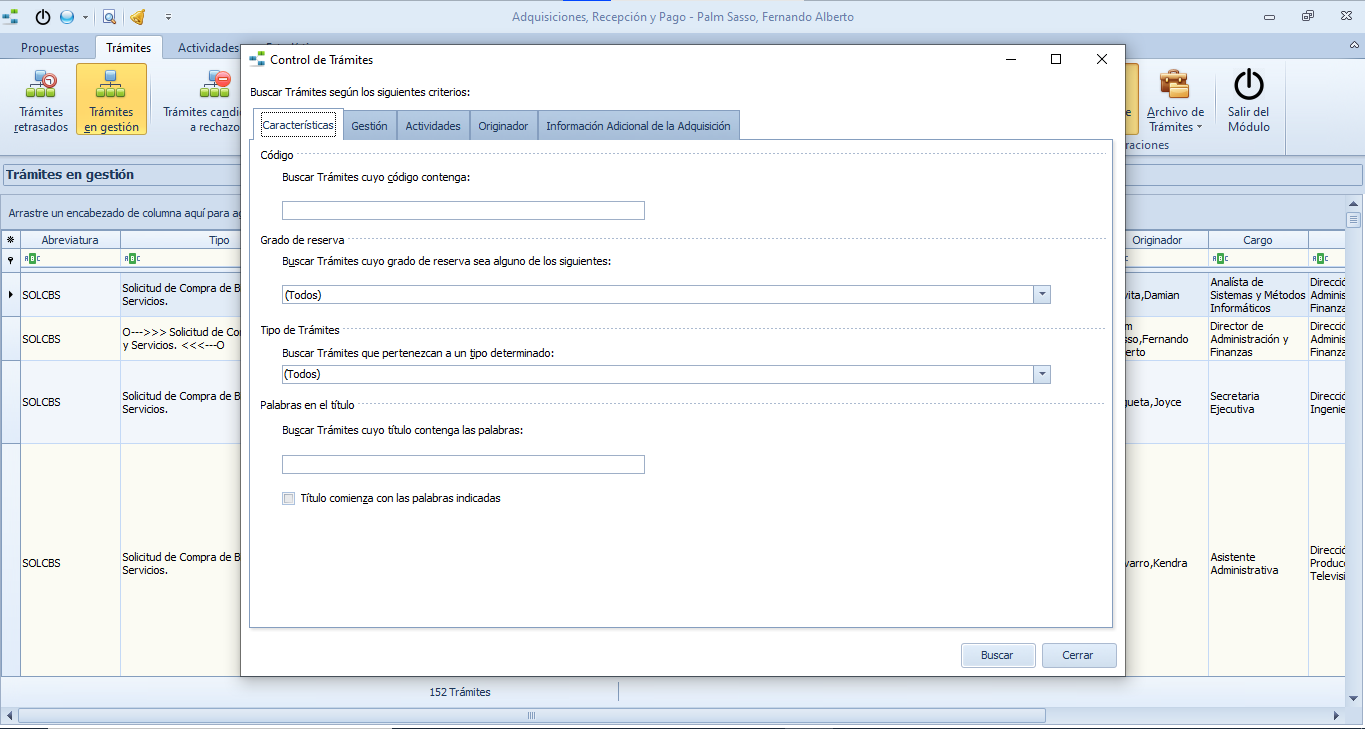
Task: Click the Asistente Administrativa cell
Action: 1258,563
